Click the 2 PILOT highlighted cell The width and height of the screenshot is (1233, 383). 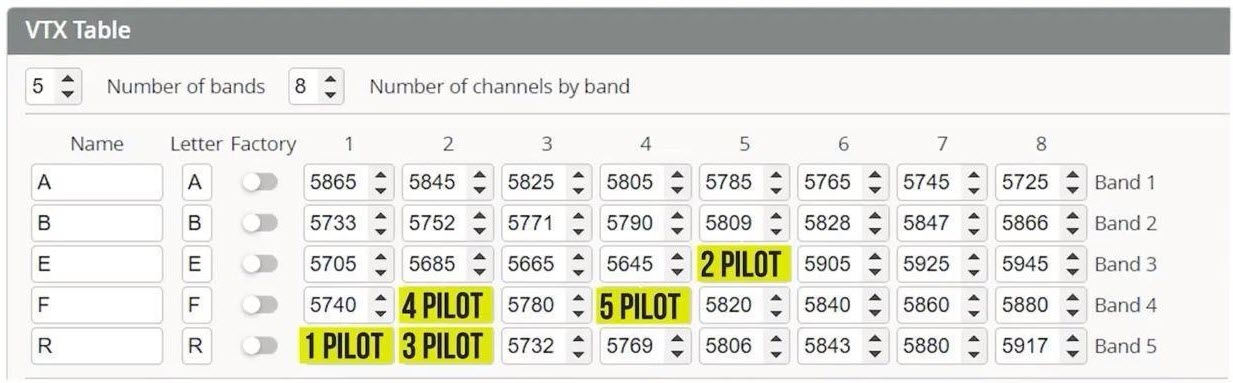tap(745, 264)
